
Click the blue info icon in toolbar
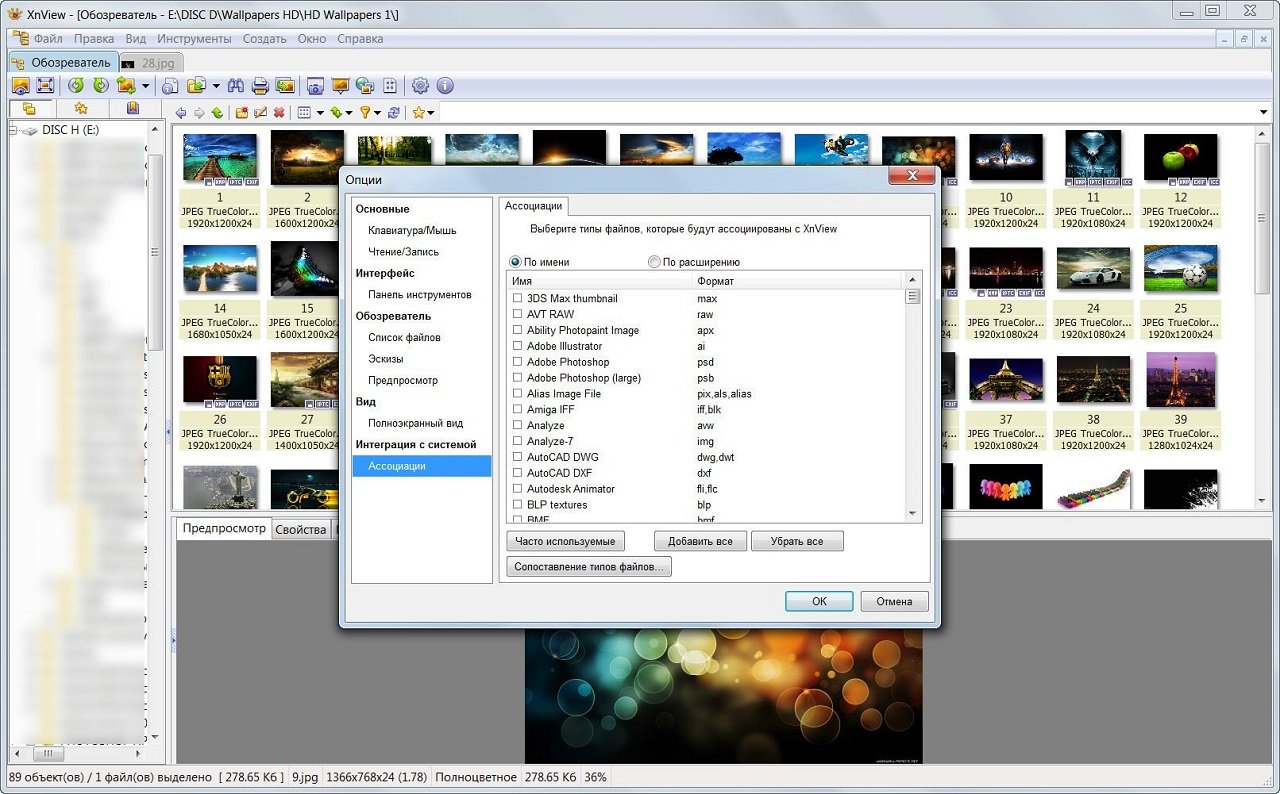[445, 86]
